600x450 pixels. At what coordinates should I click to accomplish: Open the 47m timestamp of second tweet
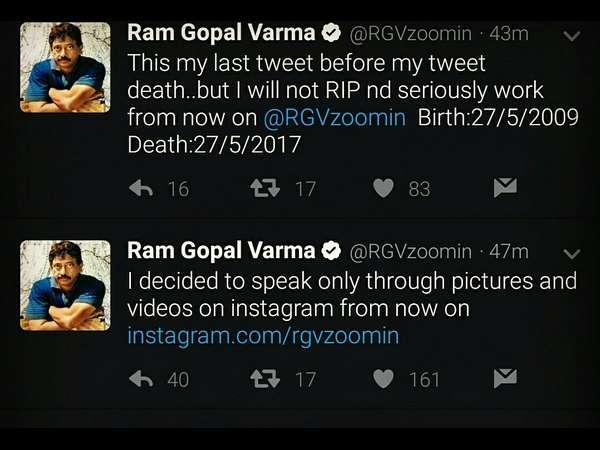pyautogui.click(x=507, y=251)
